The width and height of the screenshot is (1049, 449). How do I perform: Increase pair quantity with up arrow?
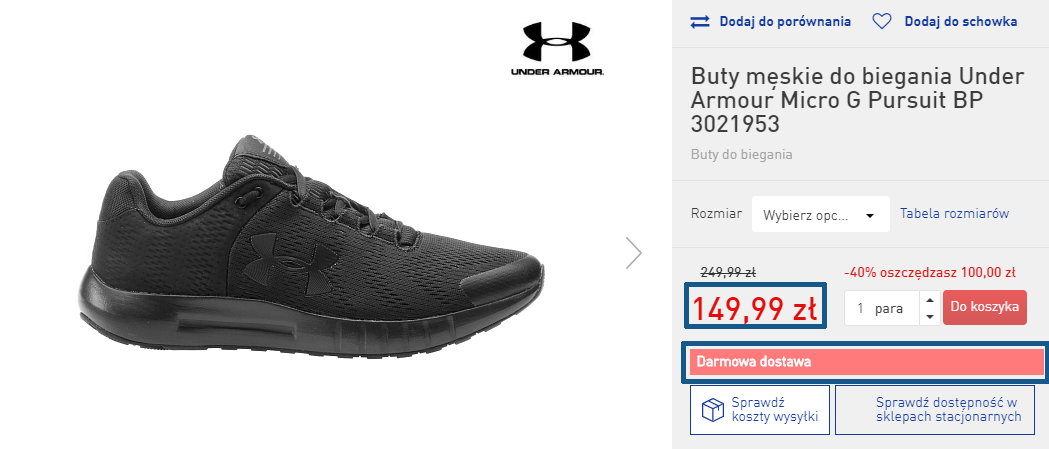[929, 300]
